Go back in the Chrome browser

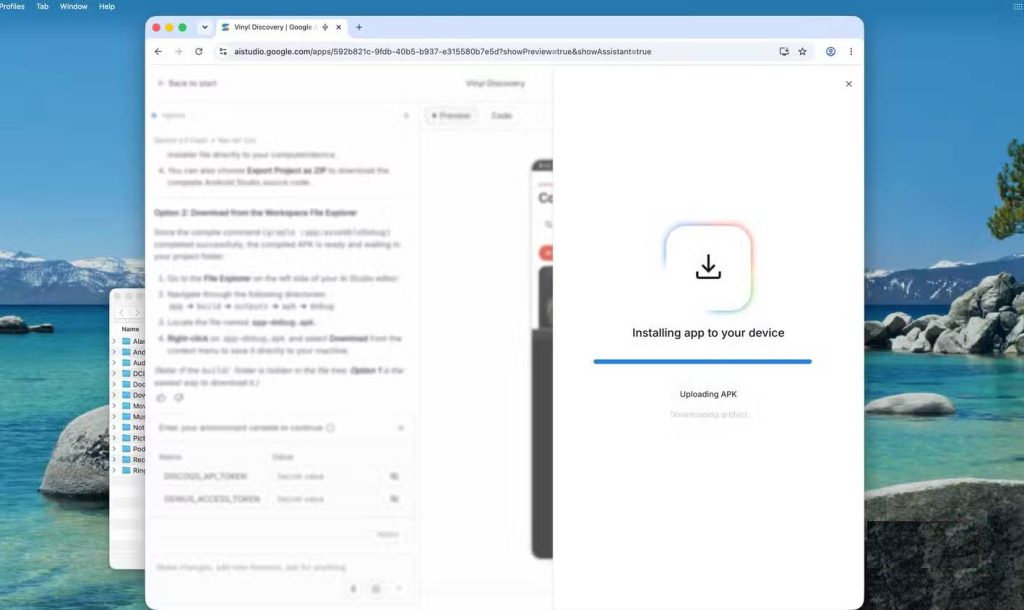[158, 52]
